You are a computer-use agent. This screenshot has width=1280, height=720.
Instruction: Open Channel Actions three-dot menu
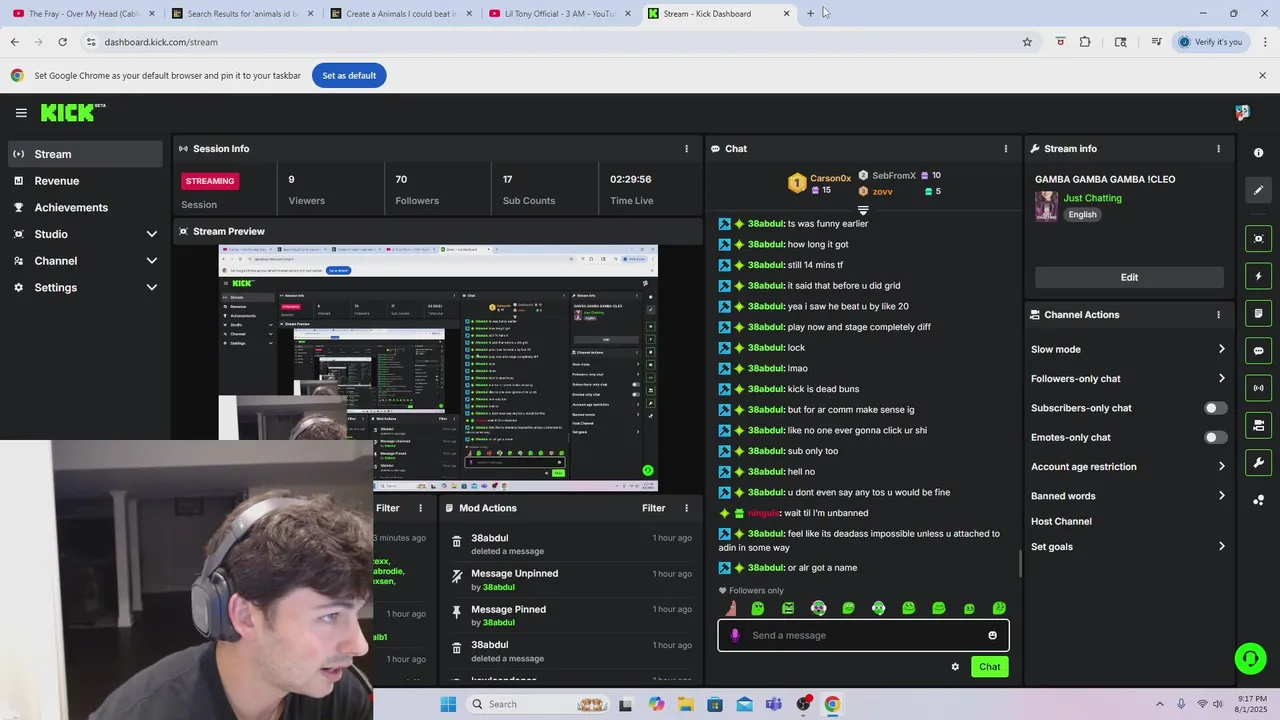1218,315
